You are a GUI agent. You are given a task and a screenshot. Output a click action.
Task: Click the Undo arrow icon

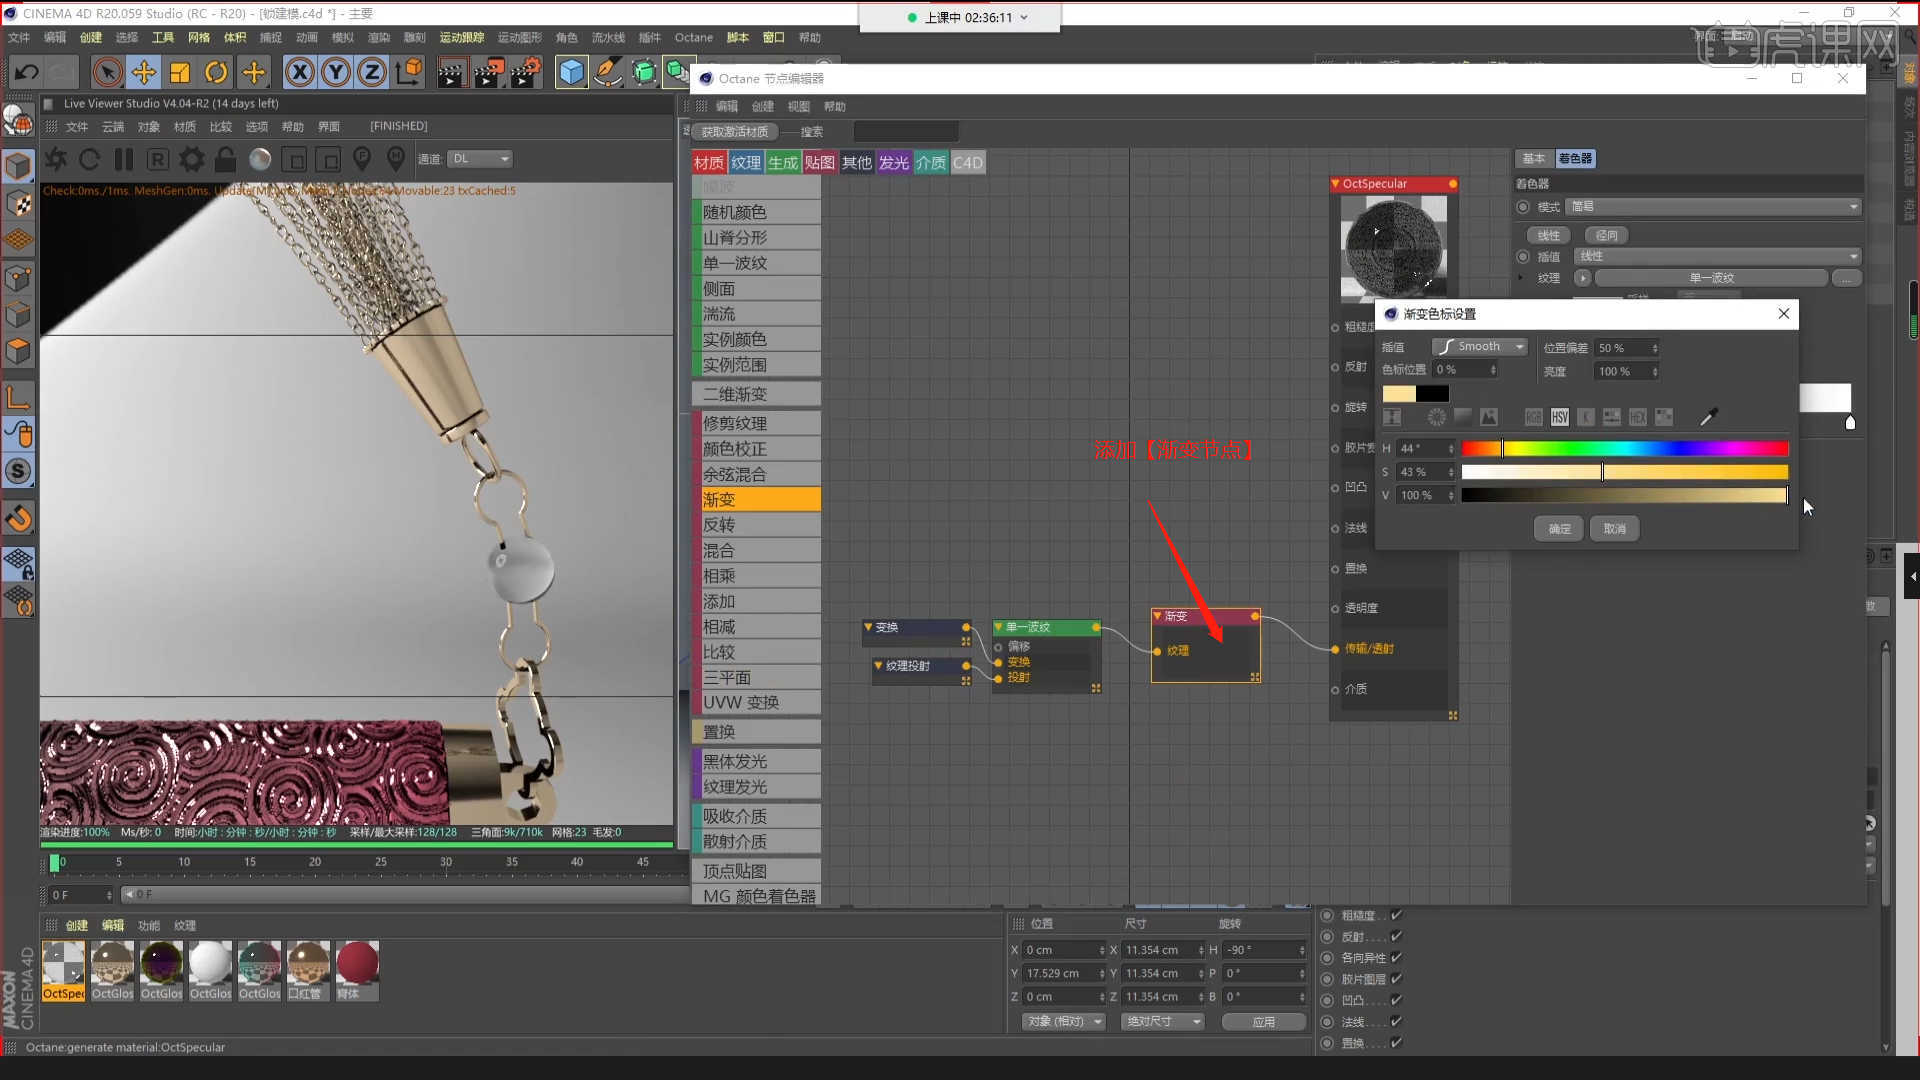[27, 72]
